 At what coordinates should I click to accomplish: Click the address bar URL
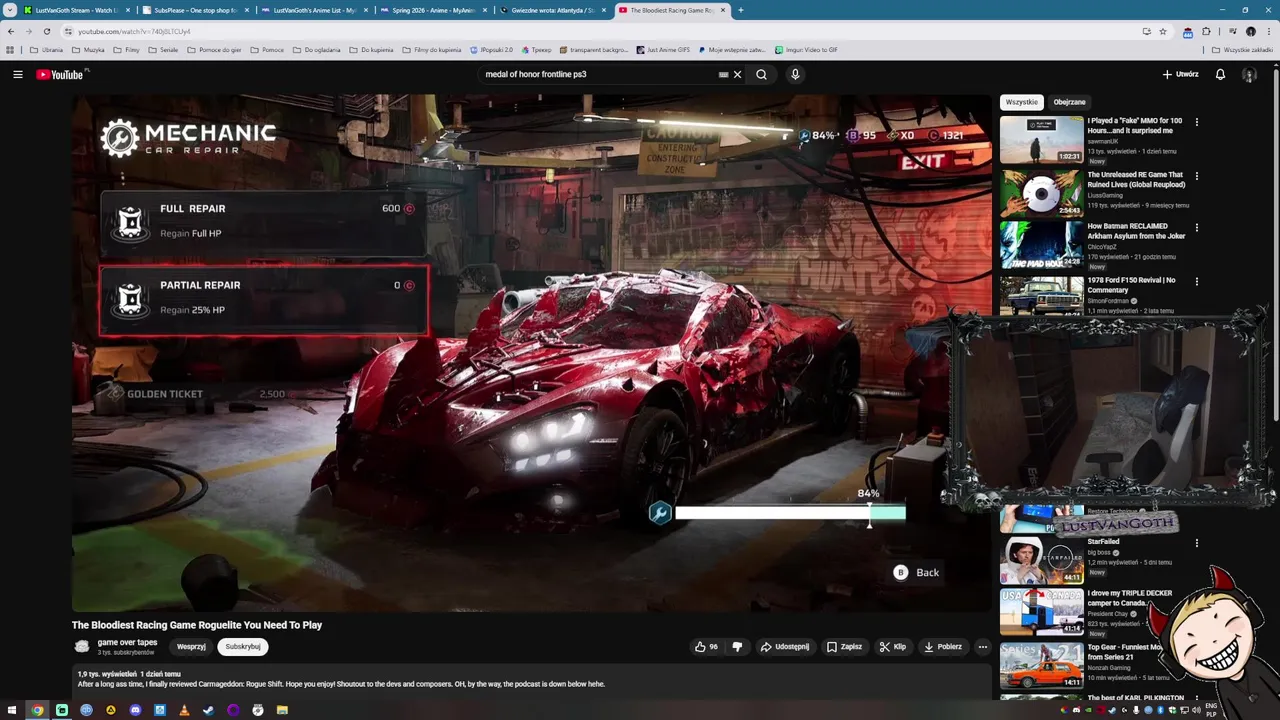[x=134, y=31]
